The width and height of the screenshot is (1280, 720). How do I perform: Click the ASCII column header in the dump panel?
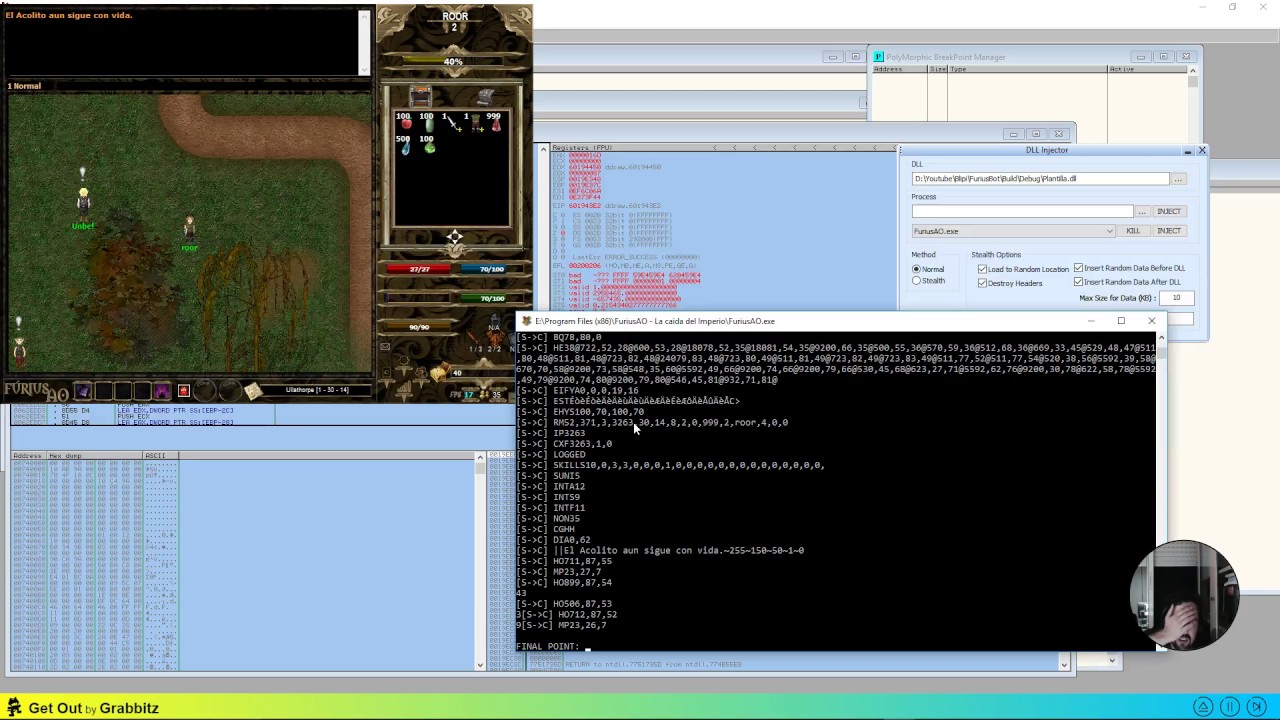pyautogui.click(x=161, y=456)
